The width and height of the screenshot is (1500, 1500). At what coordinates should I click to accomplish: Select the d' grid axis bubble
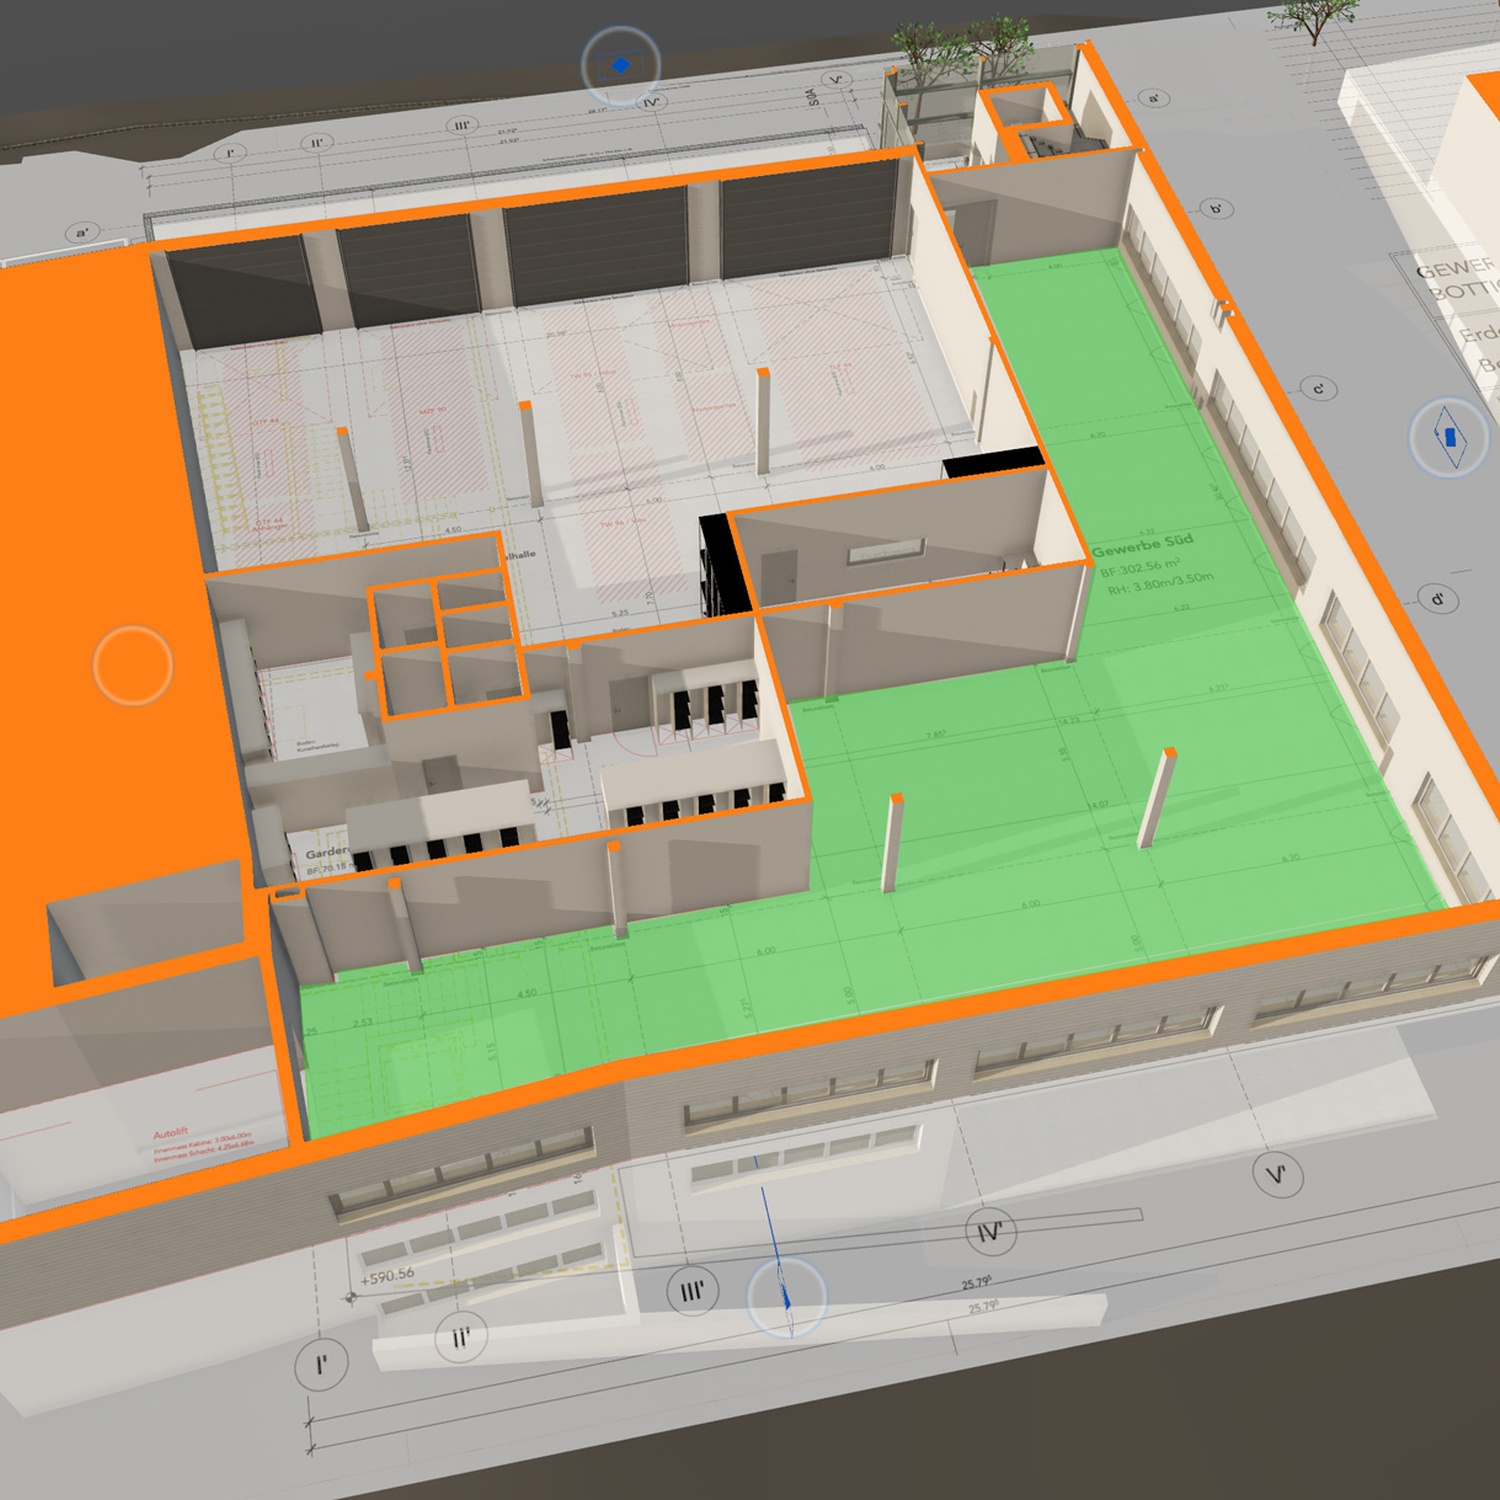click(x=1438, y=600)
